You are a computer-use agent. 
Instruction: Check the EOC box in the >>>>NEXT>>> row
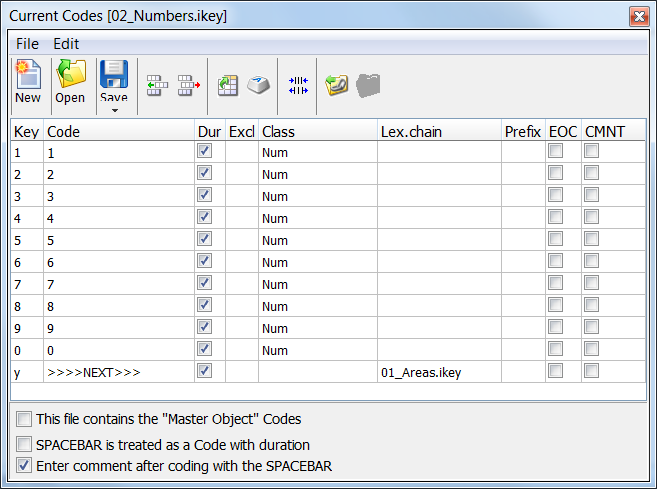click(x=555, y=371)
